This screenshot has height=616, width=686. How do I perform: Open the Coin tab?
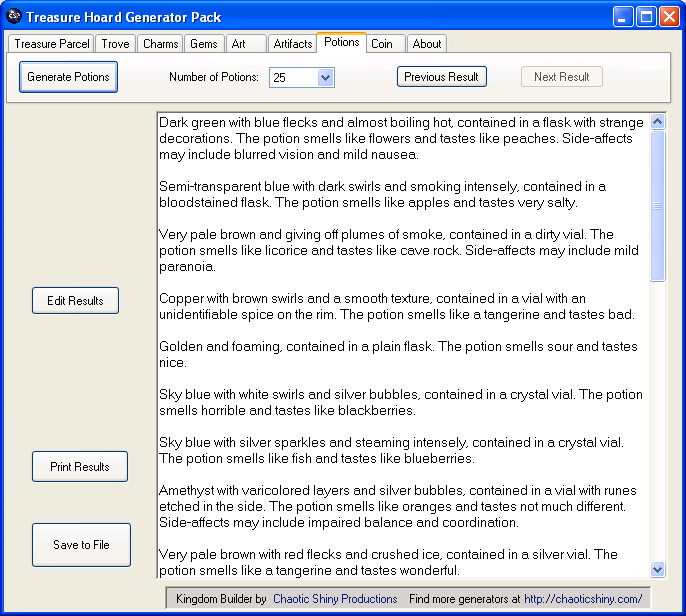click(386, 44)
